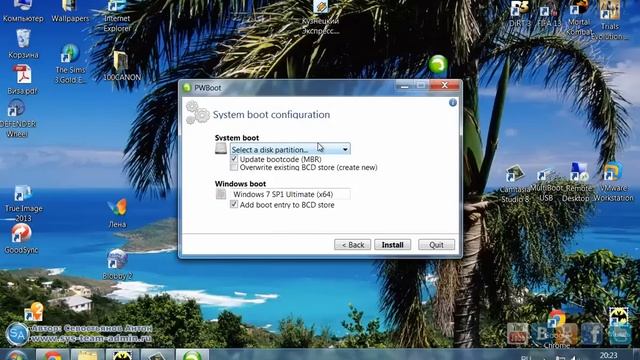Open the Компьютер desktop icon
This screenshot has width=640, height=360.
coord(23,11)
